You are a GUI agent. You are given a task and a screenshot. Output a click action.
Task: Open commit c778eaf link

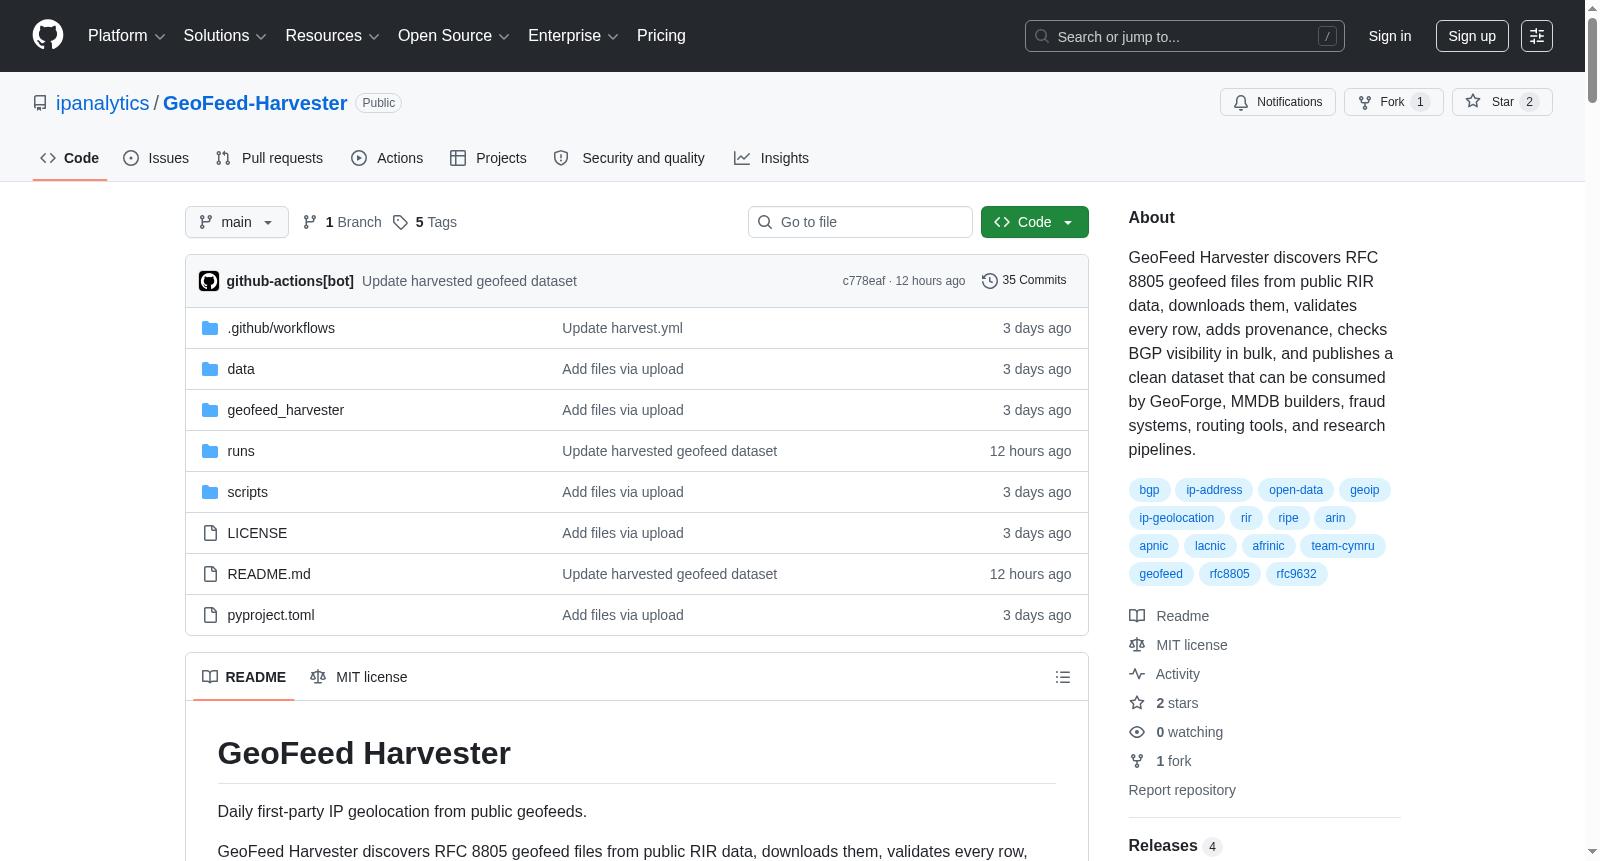click(864, 281)
